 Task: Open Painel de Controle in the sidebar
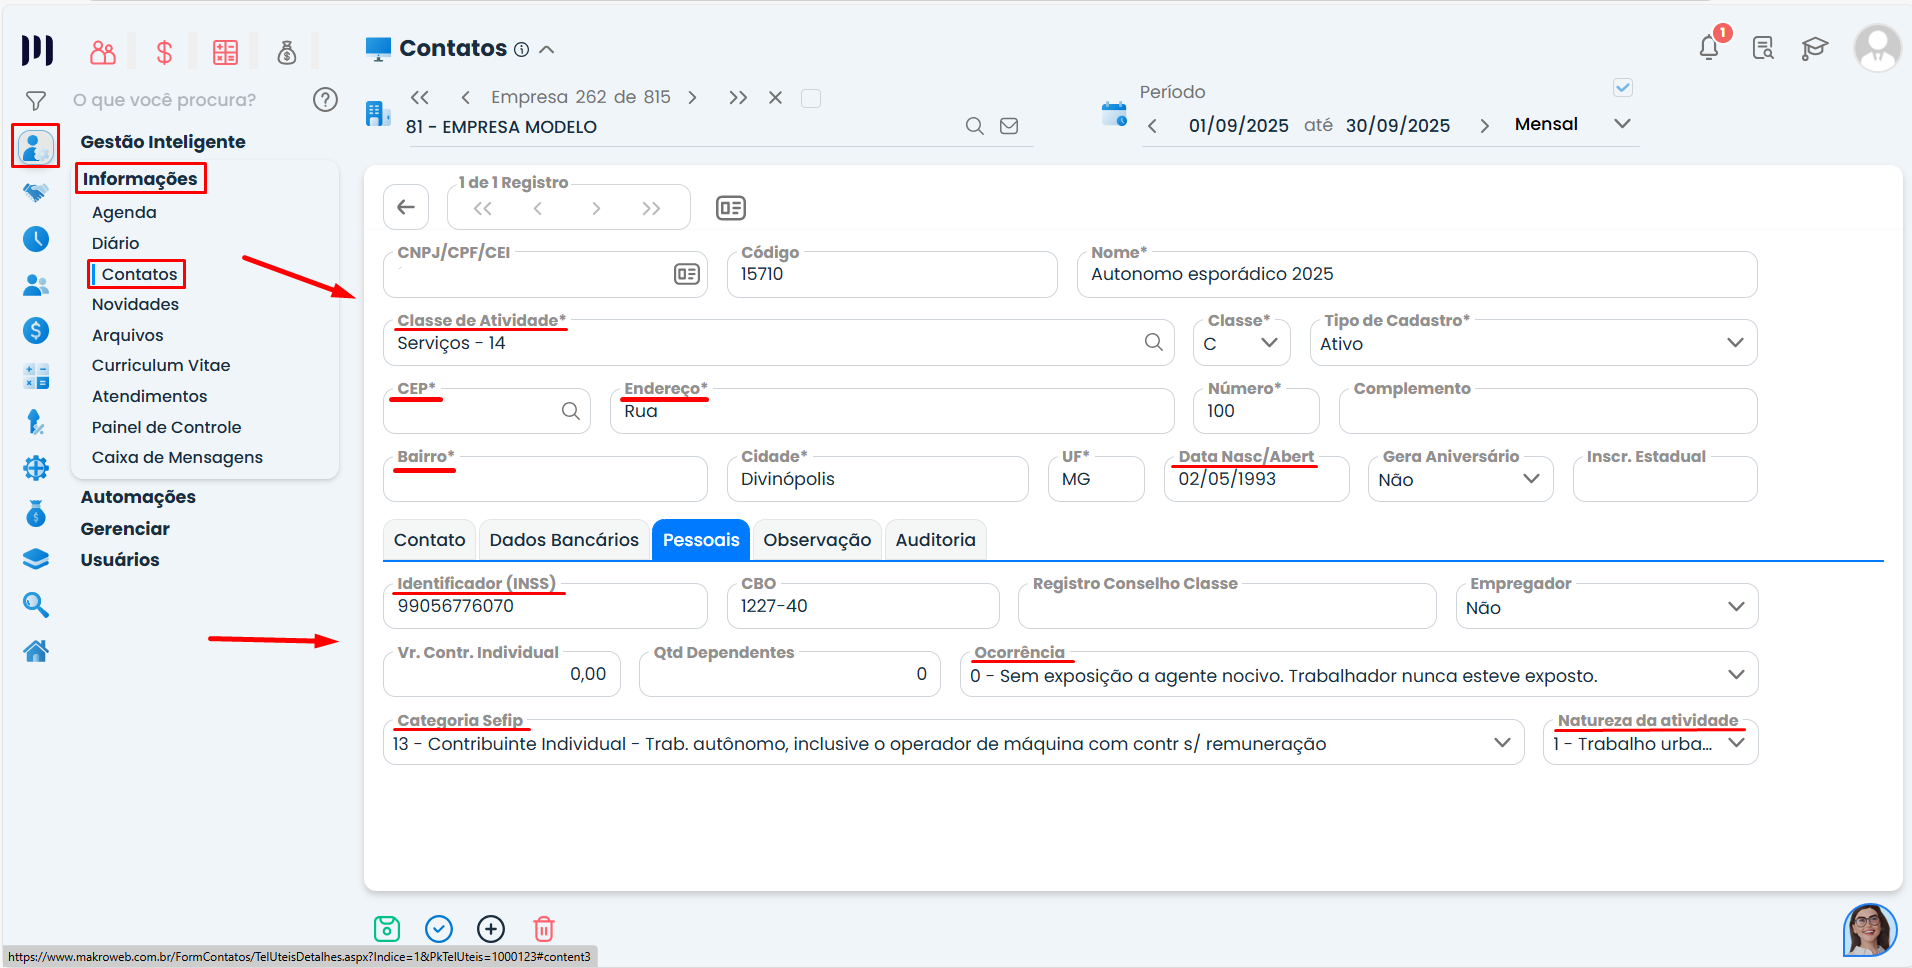coord(167,427)
